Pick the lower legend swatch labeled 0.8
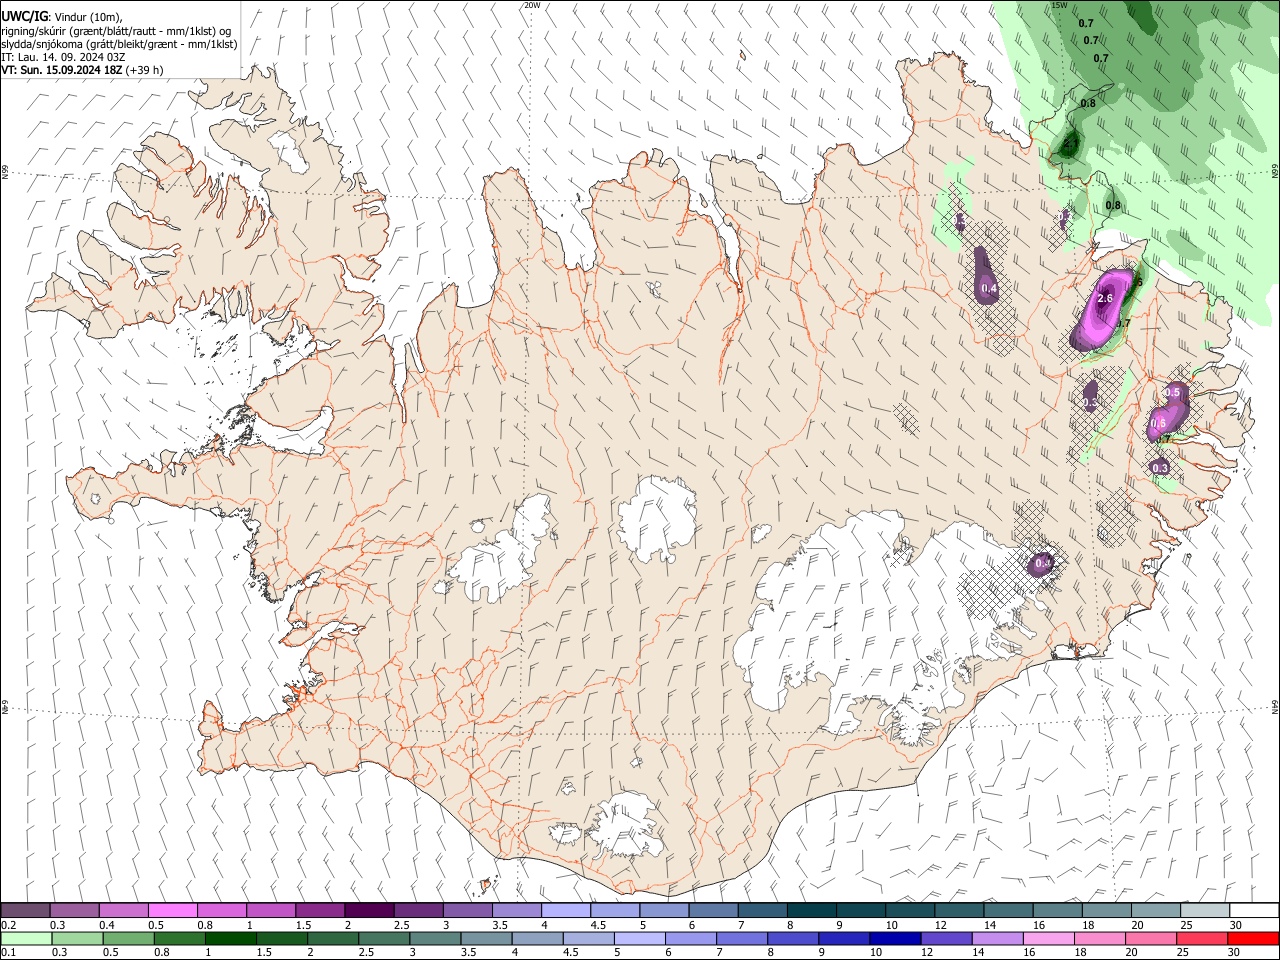Screen dimensions: 1280x960 click(x=179, y=938)
